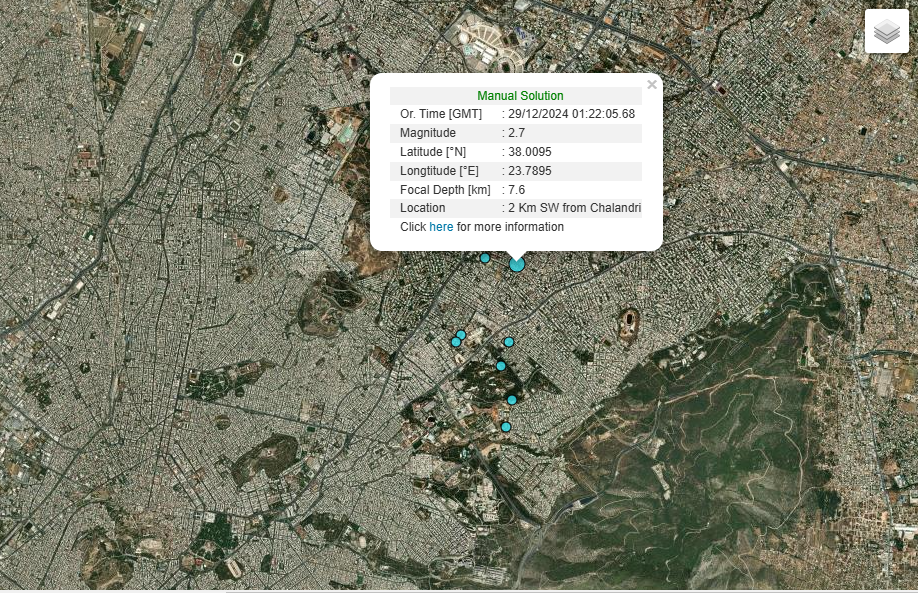Viewport: 918px width, 593px height.
Task: Select upper marker of the overlapping pair
Action: (x=461, y=335)
